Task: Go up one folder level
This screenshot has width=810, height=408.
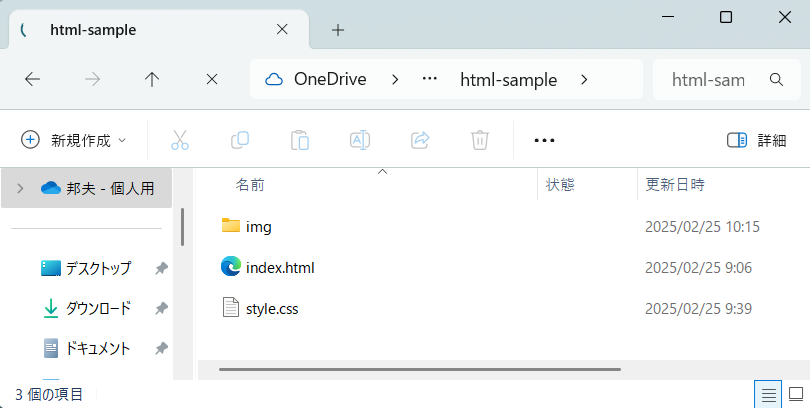Action: [152, 80]
